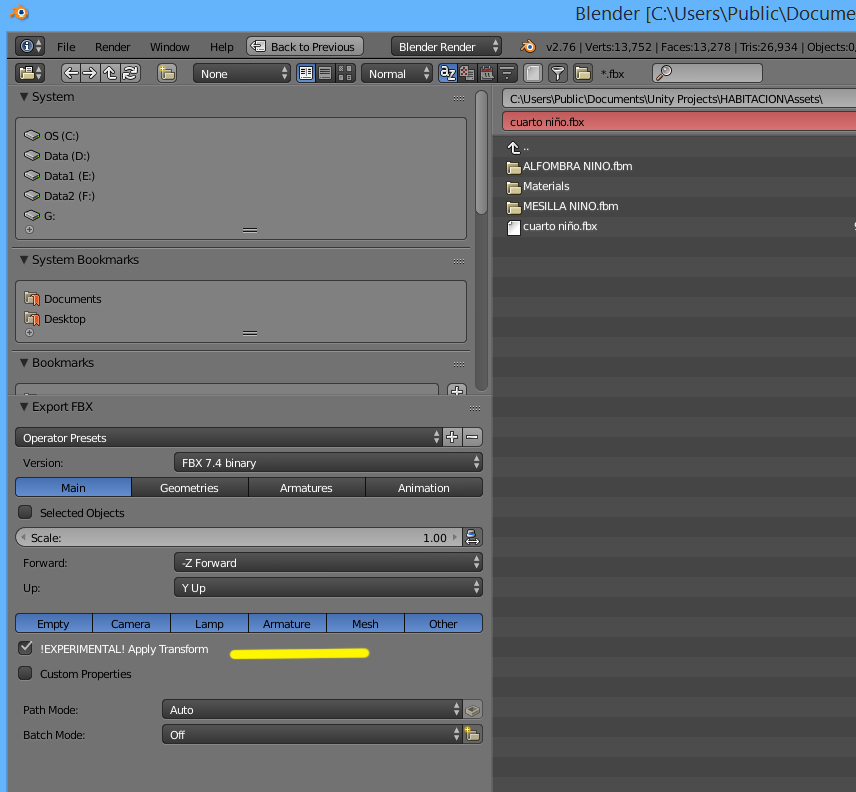Click the Blender logo next to version info
Screen dimensions: 856x792
(528, 47)
